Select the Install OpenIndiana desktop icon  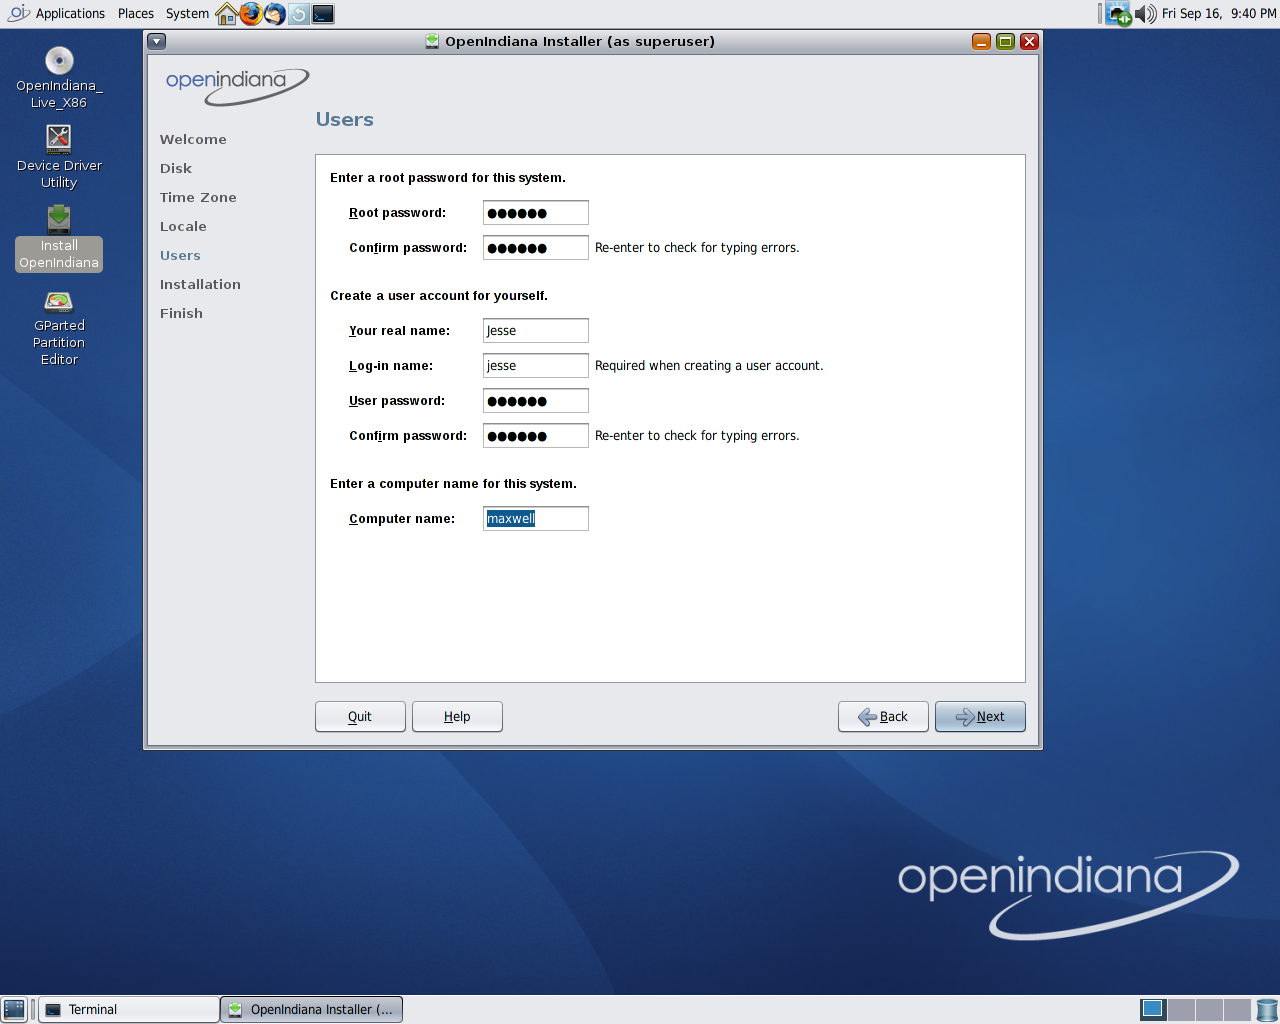[59, 238]
